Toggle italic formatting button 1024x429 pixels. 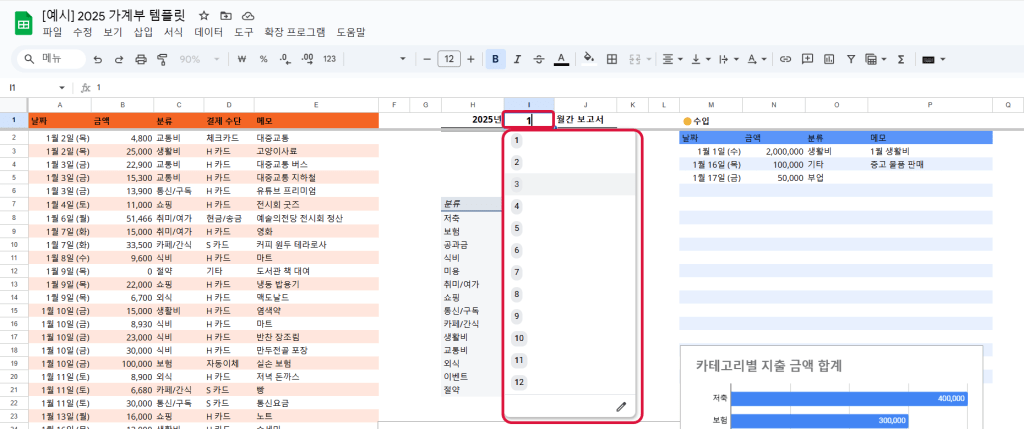(517, 59)
